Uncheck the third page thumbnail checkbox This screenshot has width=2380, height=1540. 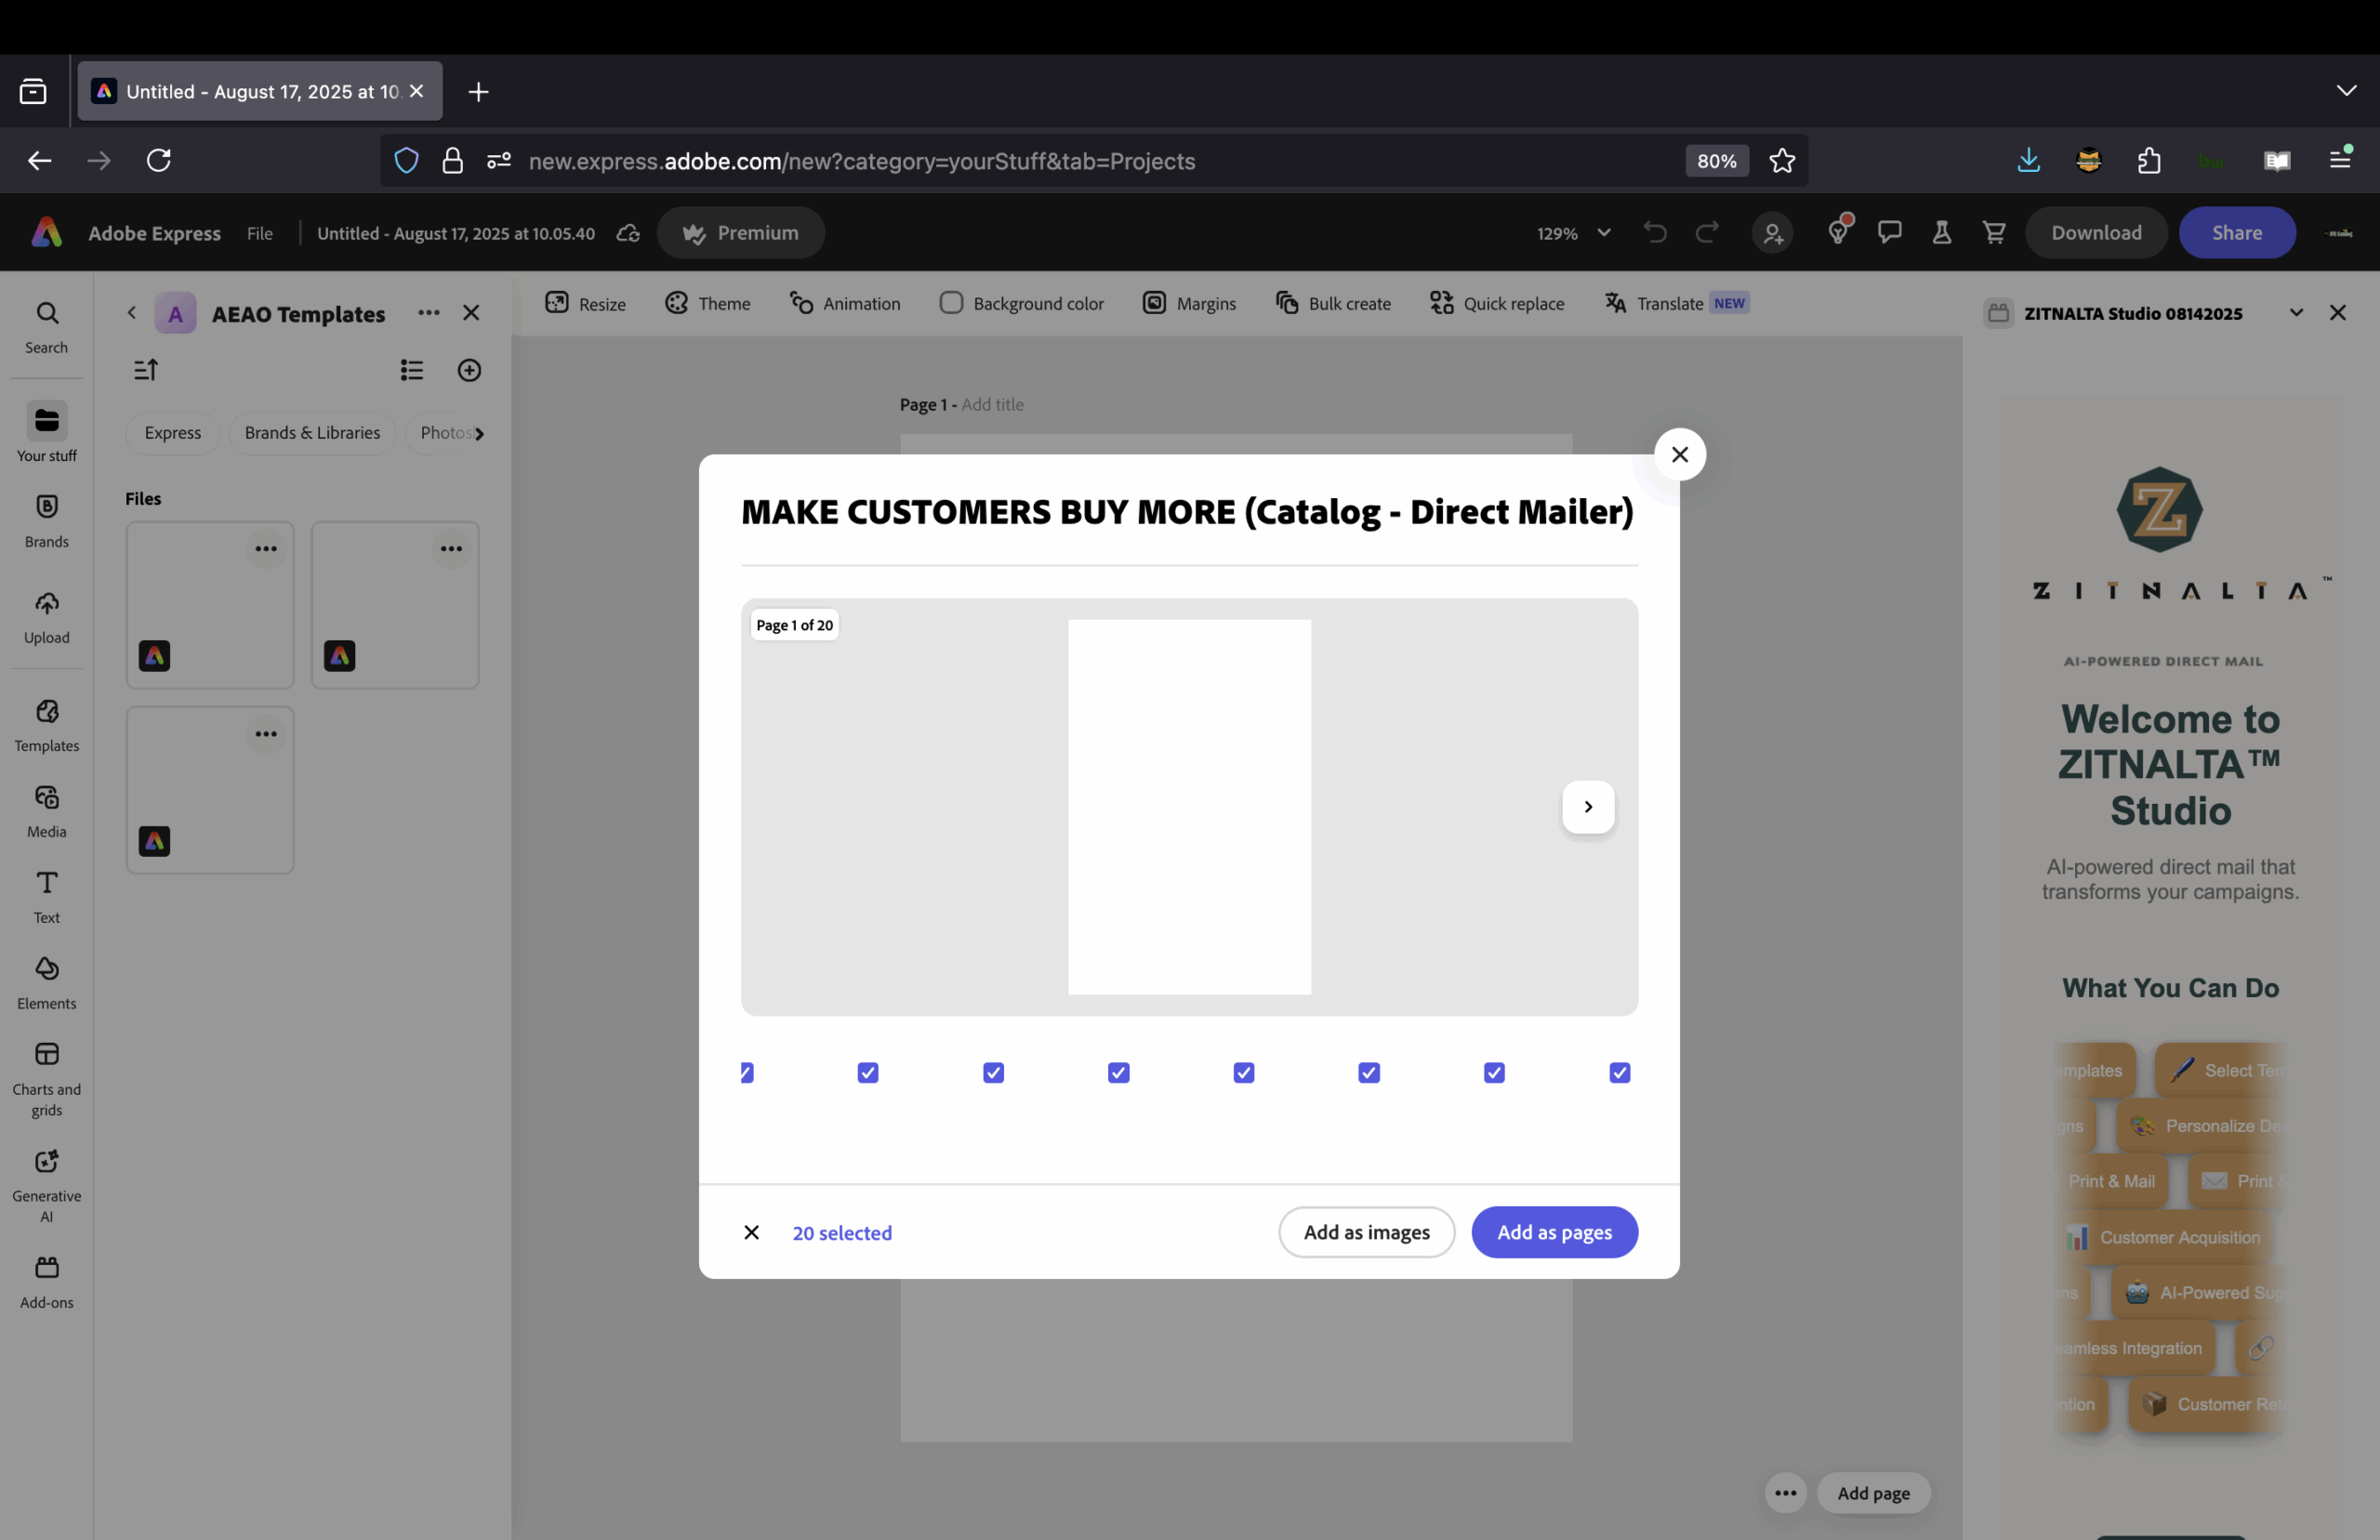click(993, 1072)
